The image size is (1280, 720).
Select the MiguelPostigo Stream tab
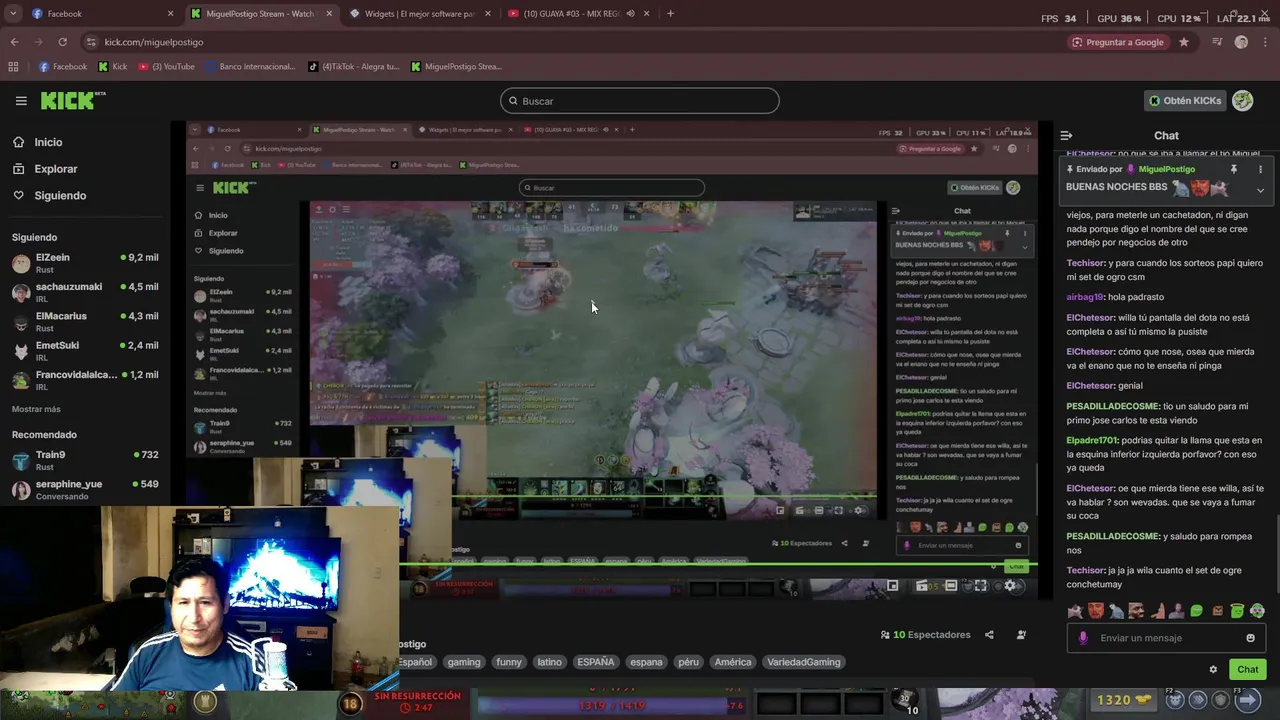coord(261,14)
